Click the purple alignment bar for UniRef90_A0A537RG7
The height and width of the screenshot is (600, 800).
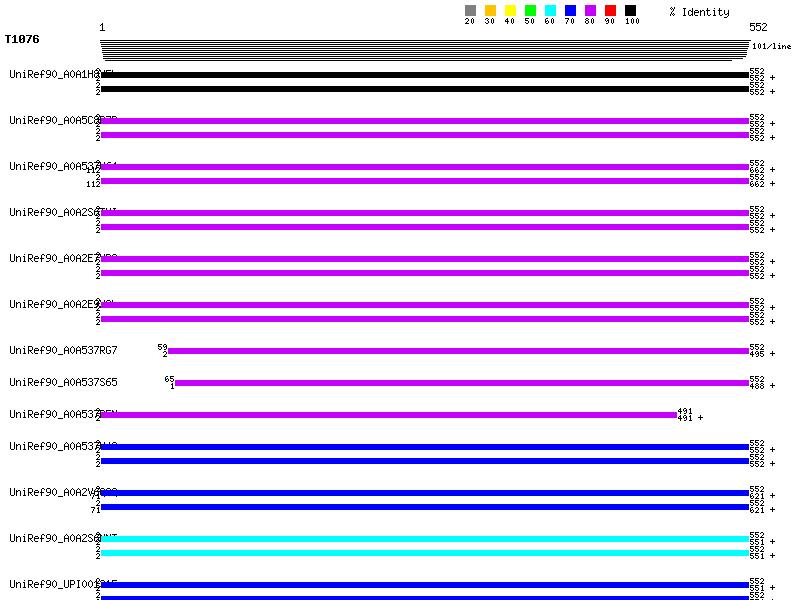[457, 351]
